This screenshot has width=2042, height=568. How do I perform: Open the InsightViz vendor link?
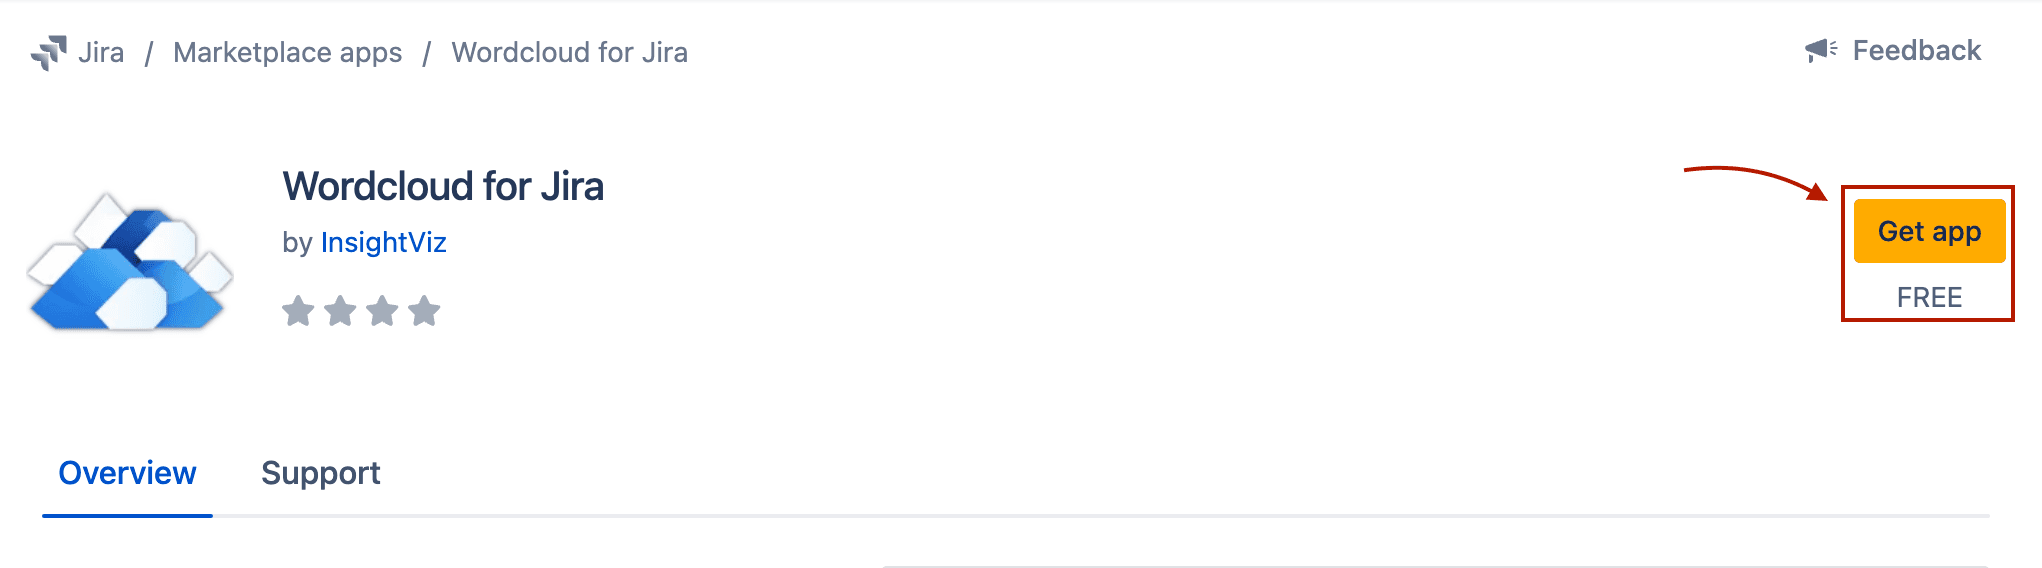click(x=383, y=243)
